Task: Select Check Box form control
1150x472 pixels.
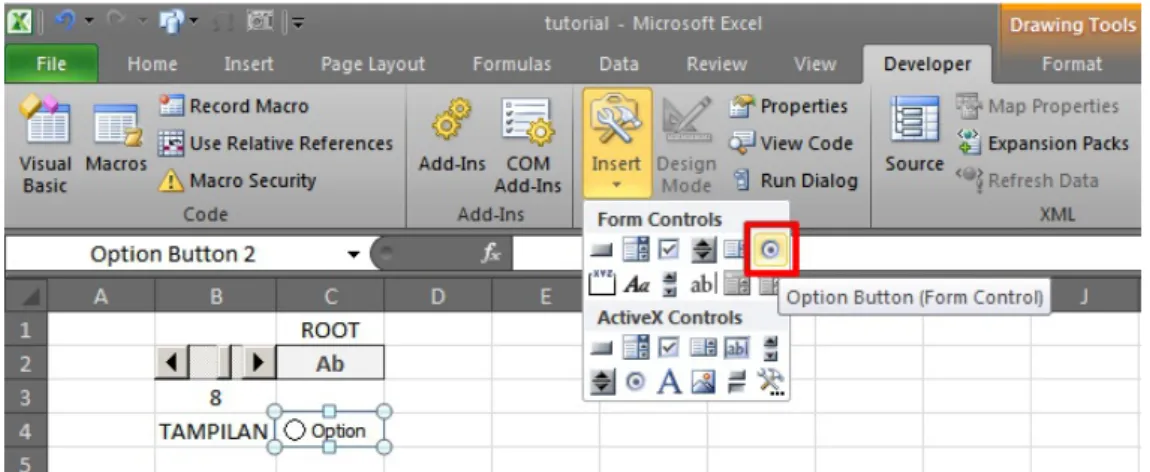Action: click(667, 251)
